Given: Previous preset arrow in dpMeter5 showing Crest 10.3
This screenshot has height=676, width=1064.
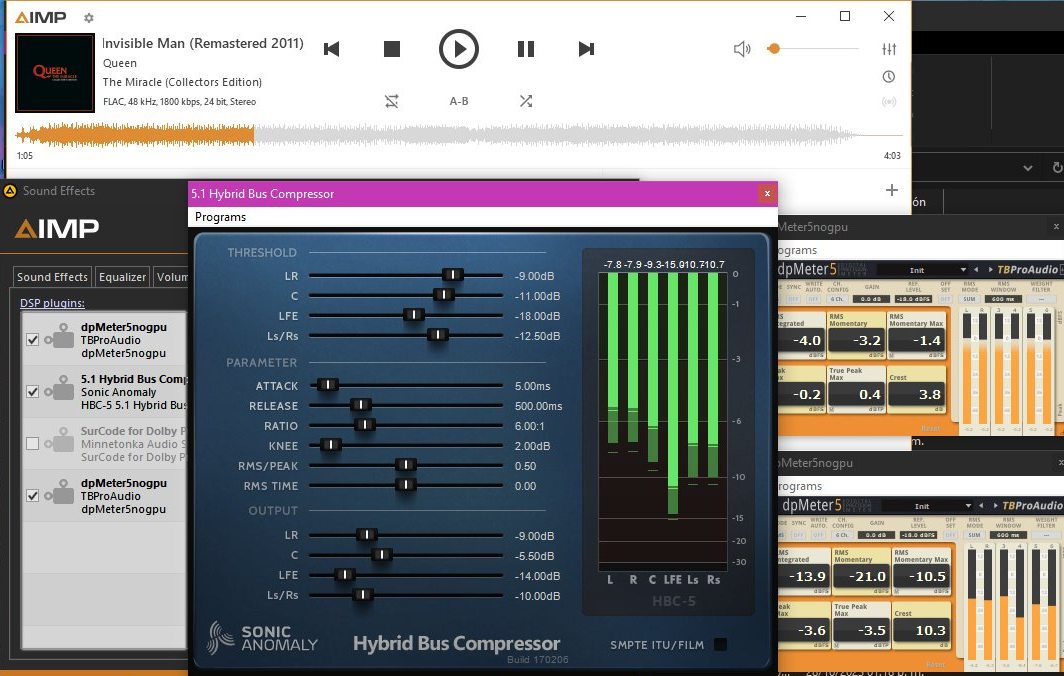Looking at the screenshot, I should [981, 506].
